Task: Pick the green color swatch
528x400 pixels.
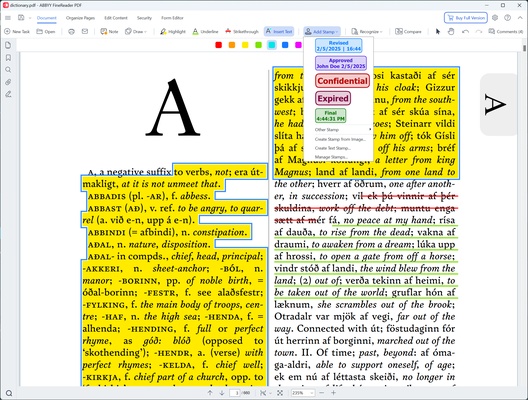Action: [259, 45]
